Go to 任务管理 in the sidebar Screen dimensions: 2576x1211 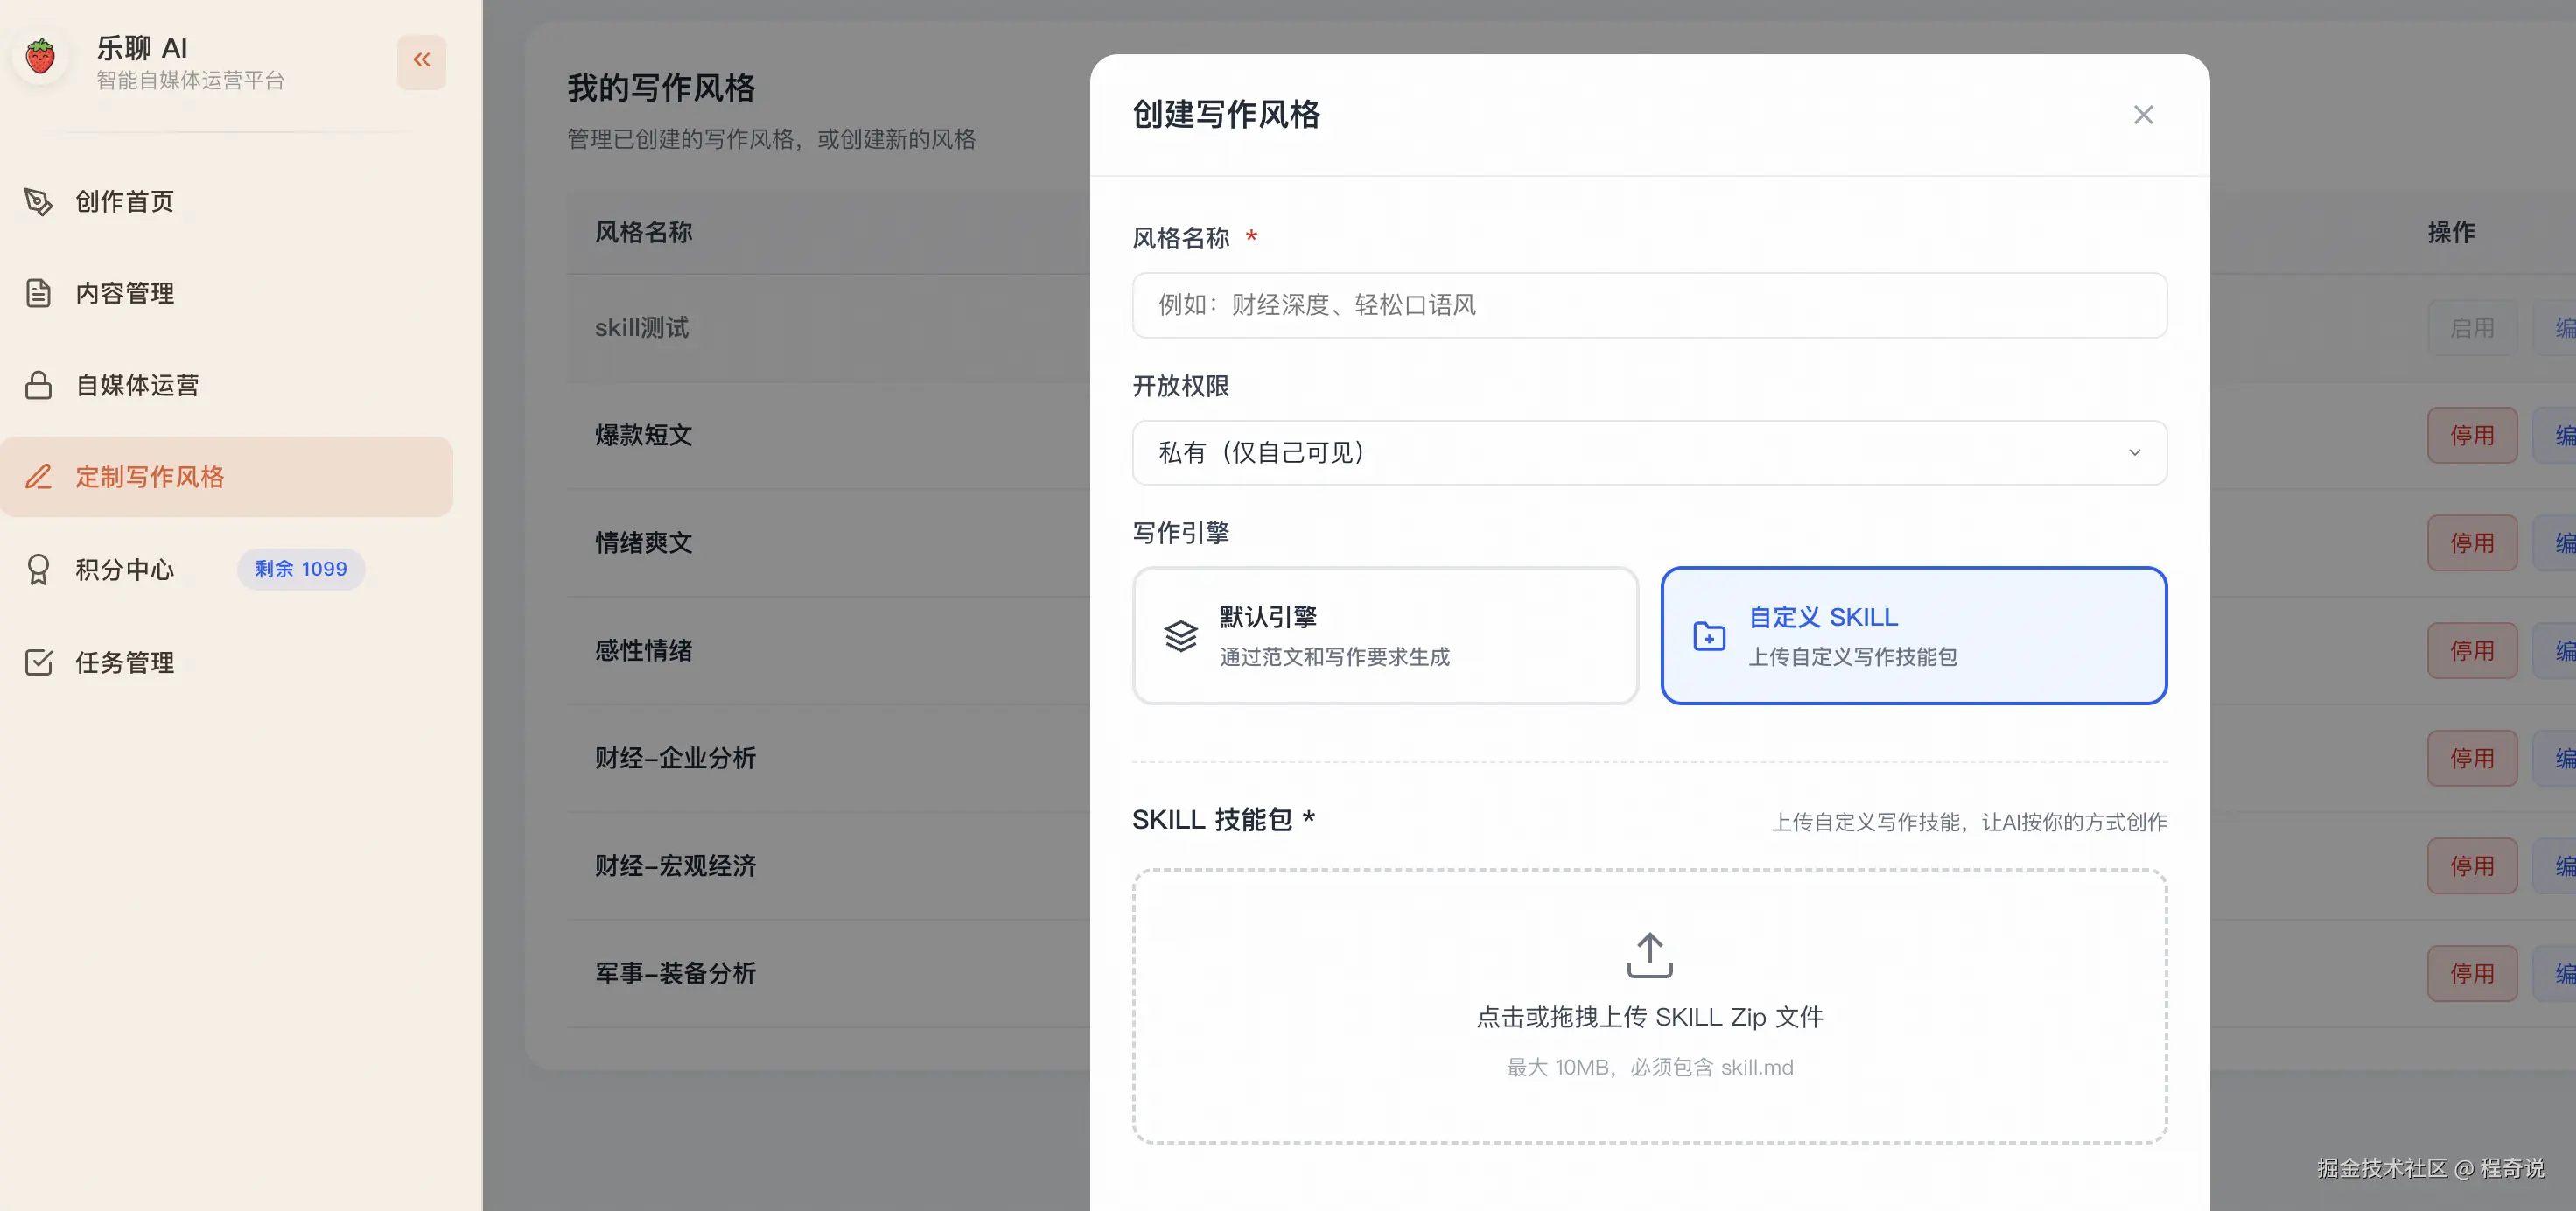125,662
